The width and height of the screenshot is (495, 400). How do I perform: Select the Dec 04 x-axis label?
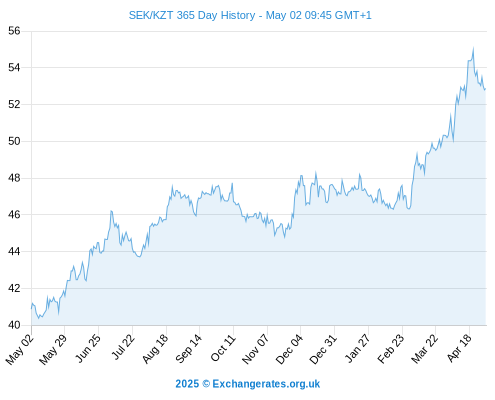pyautogui.click(x=289, y=349)
